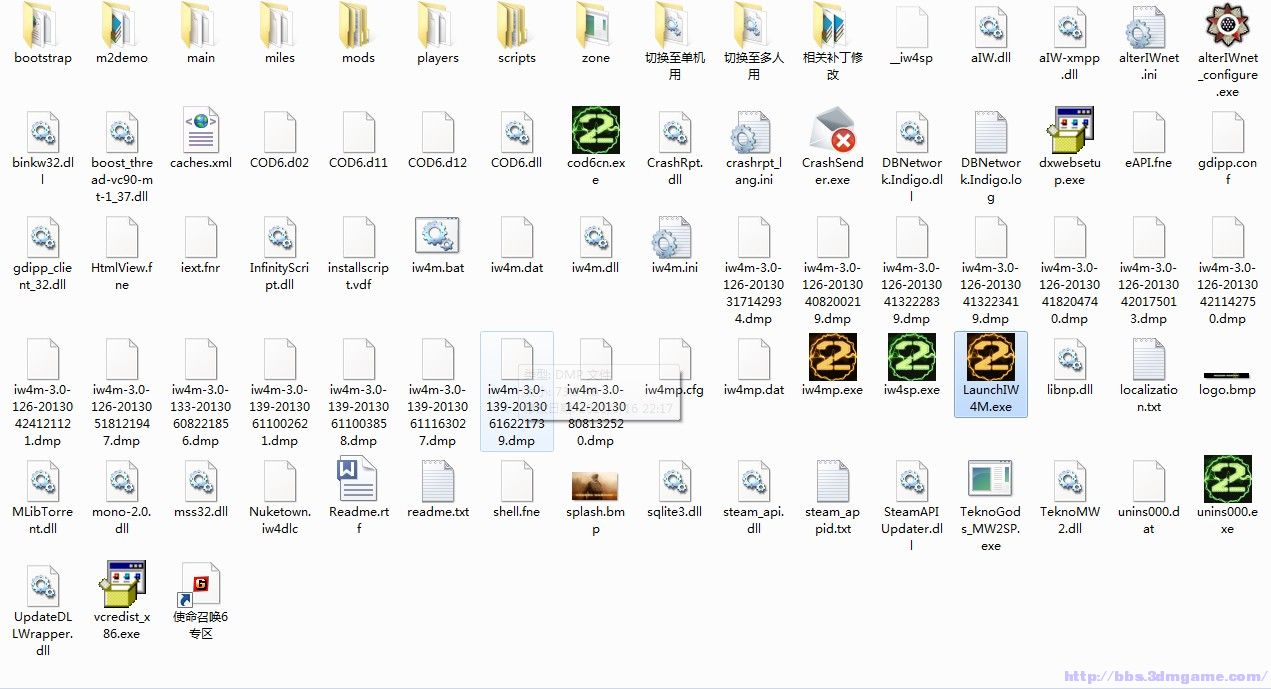Select the CrashSender.exe icon
Screen dimensions: 1271x689
[832, 131]
